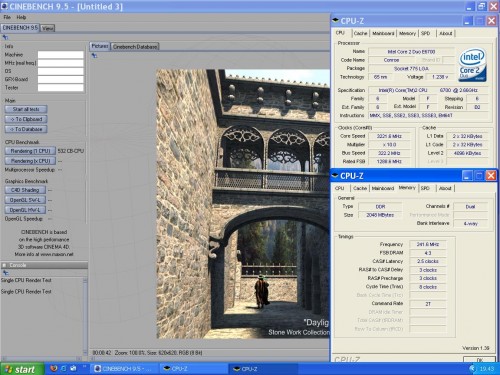This screenshot has height=375, width=500.
Task: Open Mainboard tab in lower CPU-Z window
Action: coord(383,188)
